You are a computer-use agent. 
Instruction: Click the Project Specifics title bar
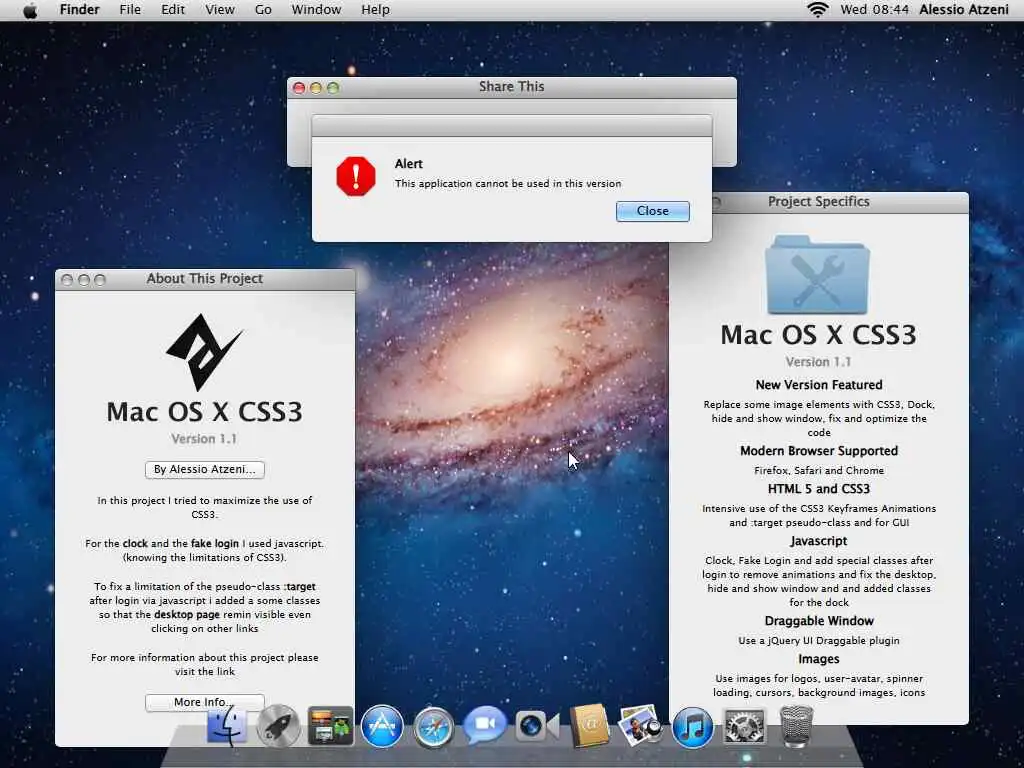[x=819, y=202]
